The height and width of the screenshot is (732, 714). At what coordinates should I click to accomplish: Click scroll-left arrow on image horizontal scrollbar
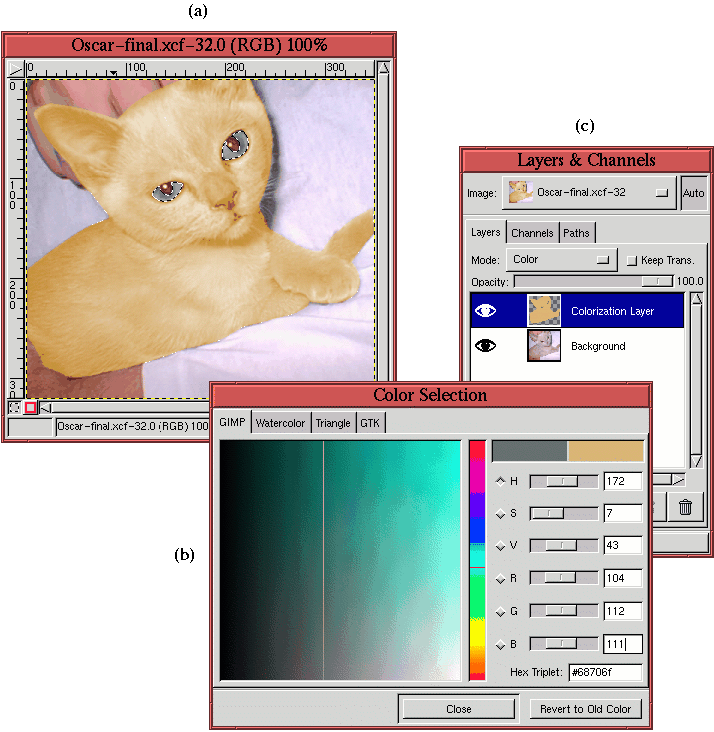coord(45,407)
